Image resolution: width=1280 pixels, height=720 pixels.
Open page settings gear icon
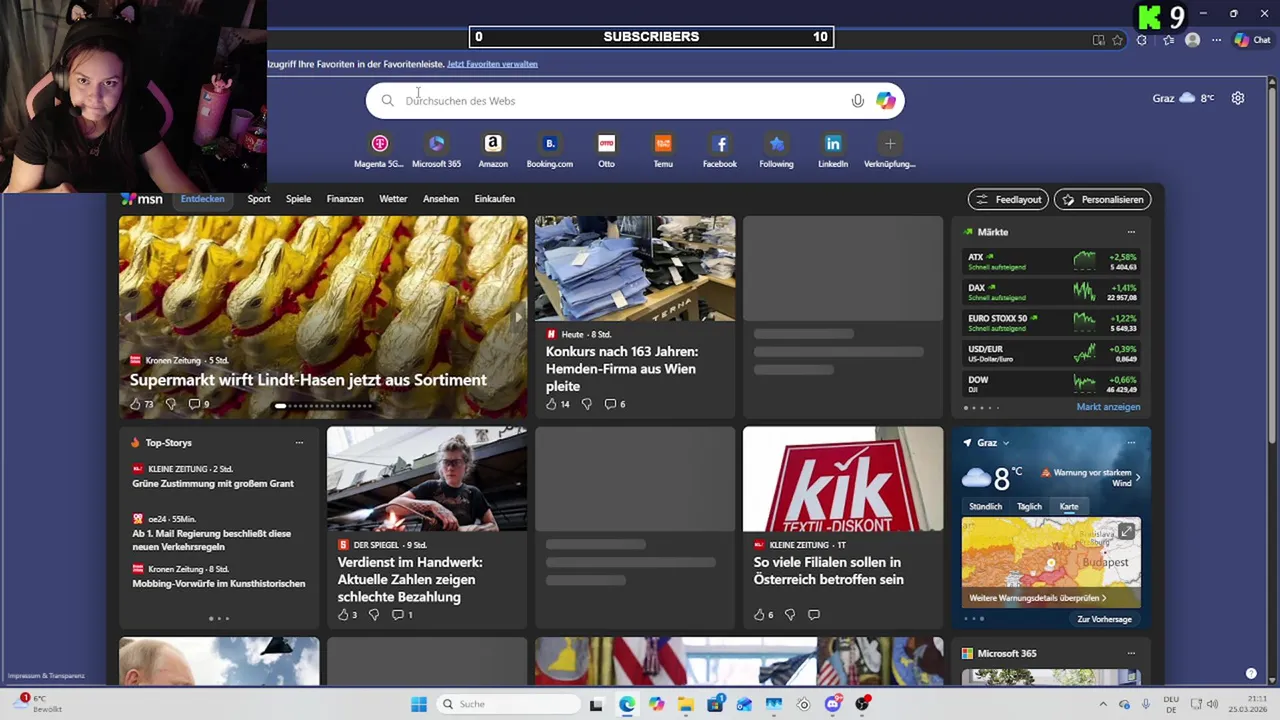(x=1238, y=98)
